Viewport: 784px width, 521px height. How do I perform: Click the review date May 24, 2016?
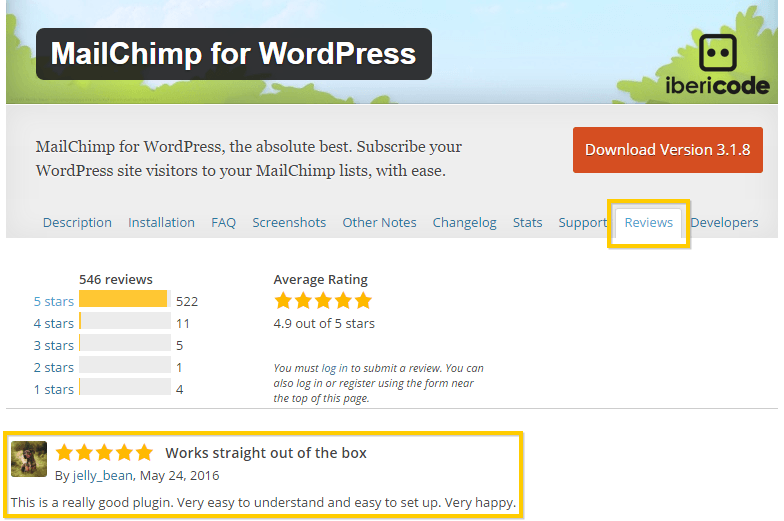tap(180, 476)
